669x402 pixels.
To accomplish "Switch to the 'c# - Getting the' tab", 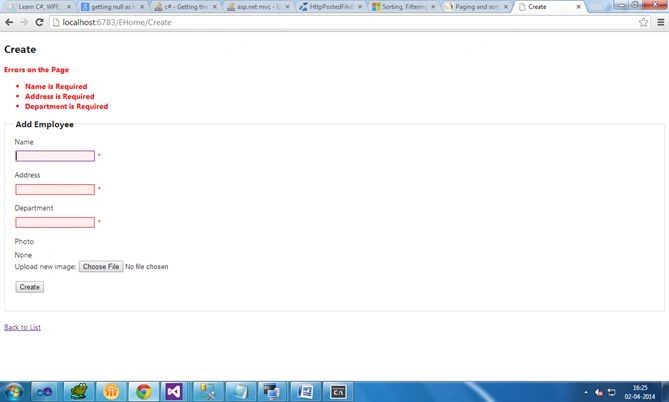I will click(185, 7).
